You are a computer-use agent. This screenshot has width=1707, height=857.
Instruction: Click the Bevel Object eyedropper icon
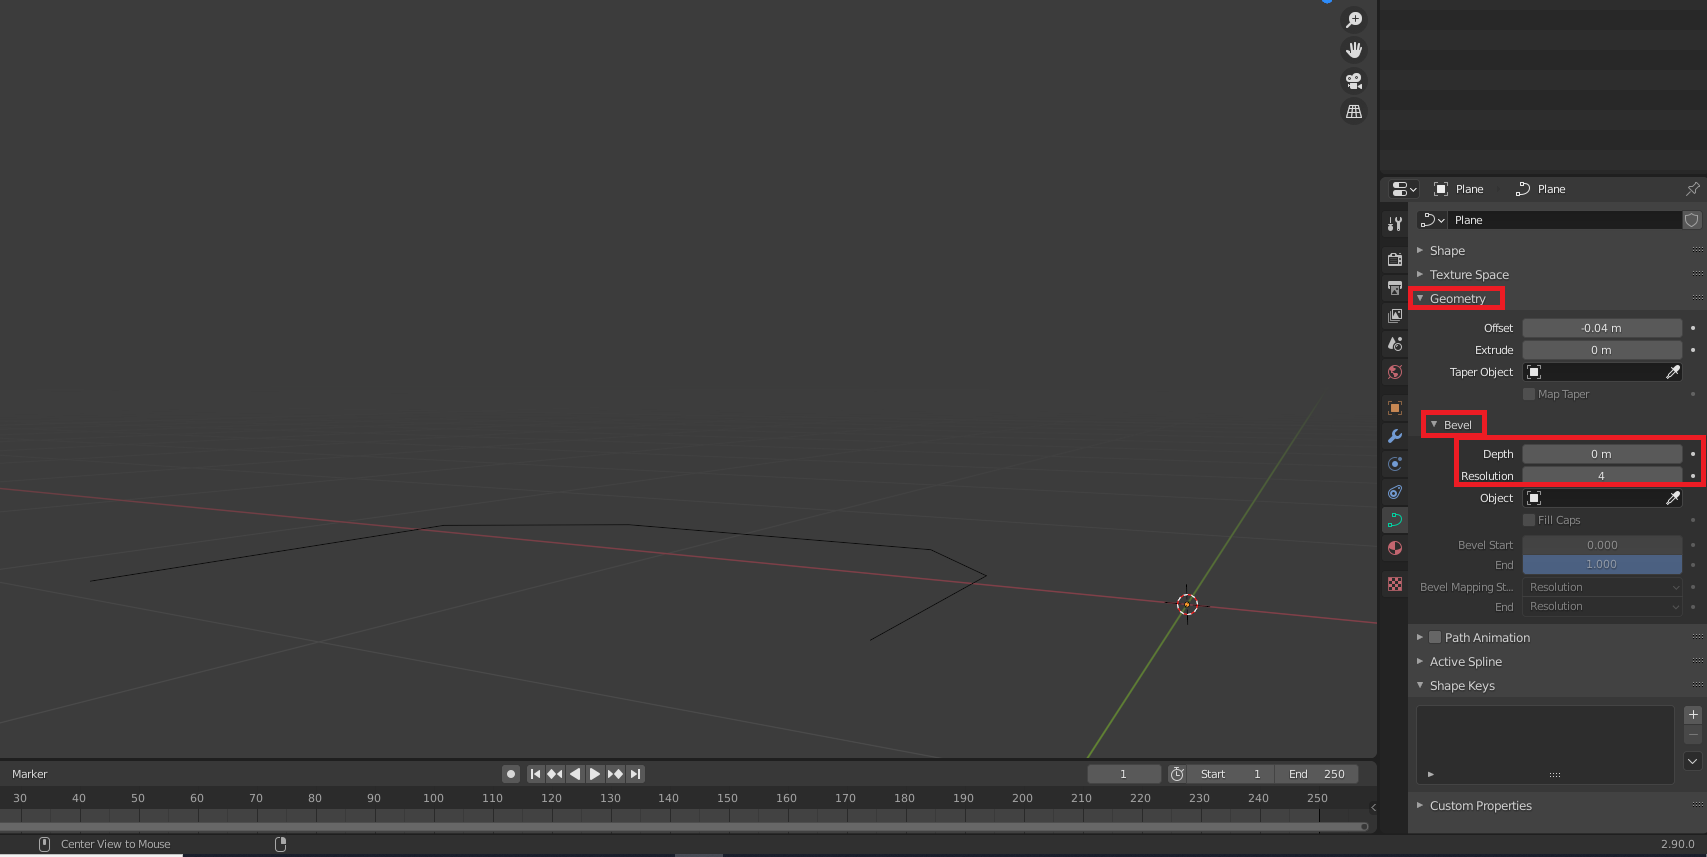coord(1673,498)
